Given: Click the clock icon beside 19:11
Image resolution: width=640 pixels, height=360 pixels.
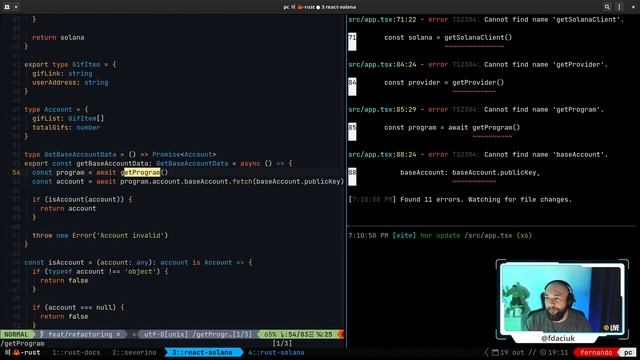Looking at the screenshot, I should [543, 352].
